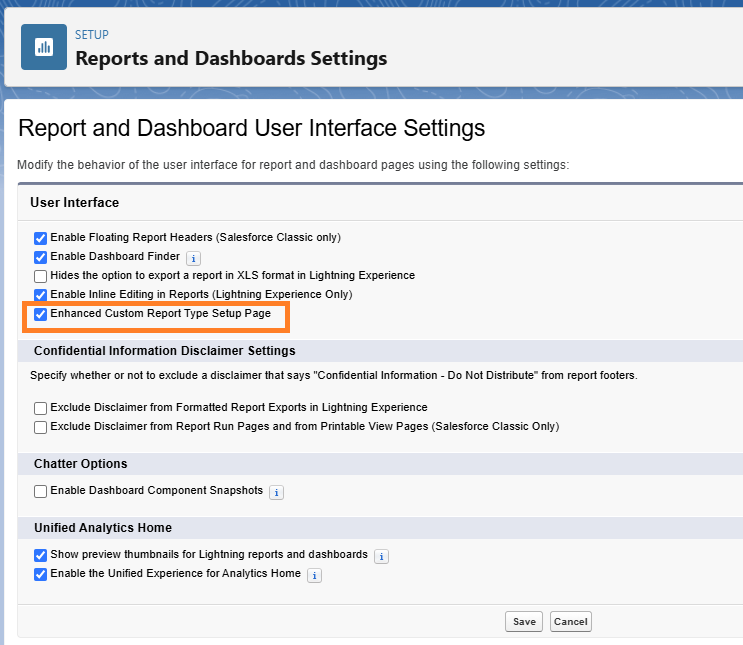The width and height of the screenshot is (743, 645).
Task: Click Confidential Information Disclaimer Settings heading
Action: pos(164,351)
